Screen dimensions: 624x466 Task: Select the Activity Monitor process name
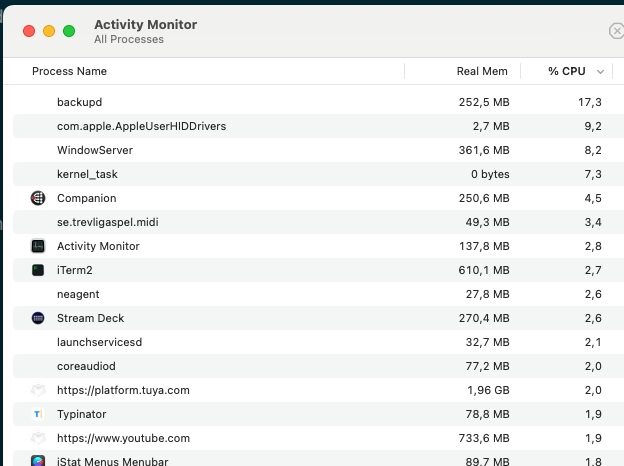[x=98, y=246]
